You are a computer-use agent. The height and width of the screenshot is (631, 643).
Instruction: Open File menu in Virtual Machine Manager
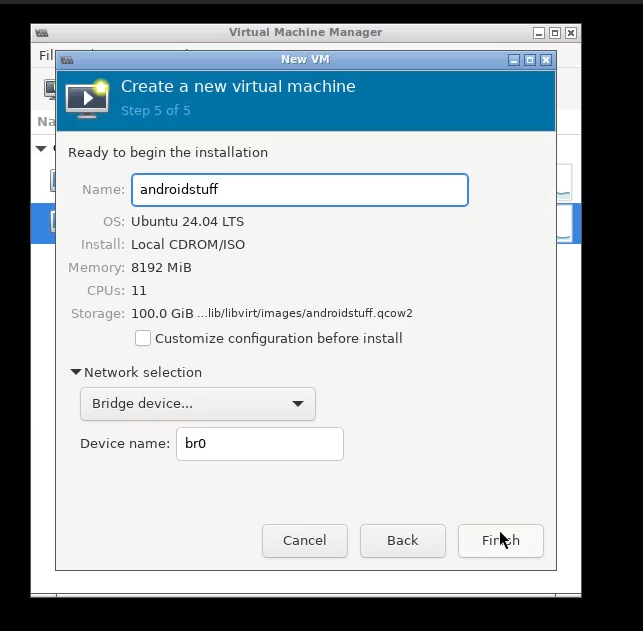pos(46,55)
